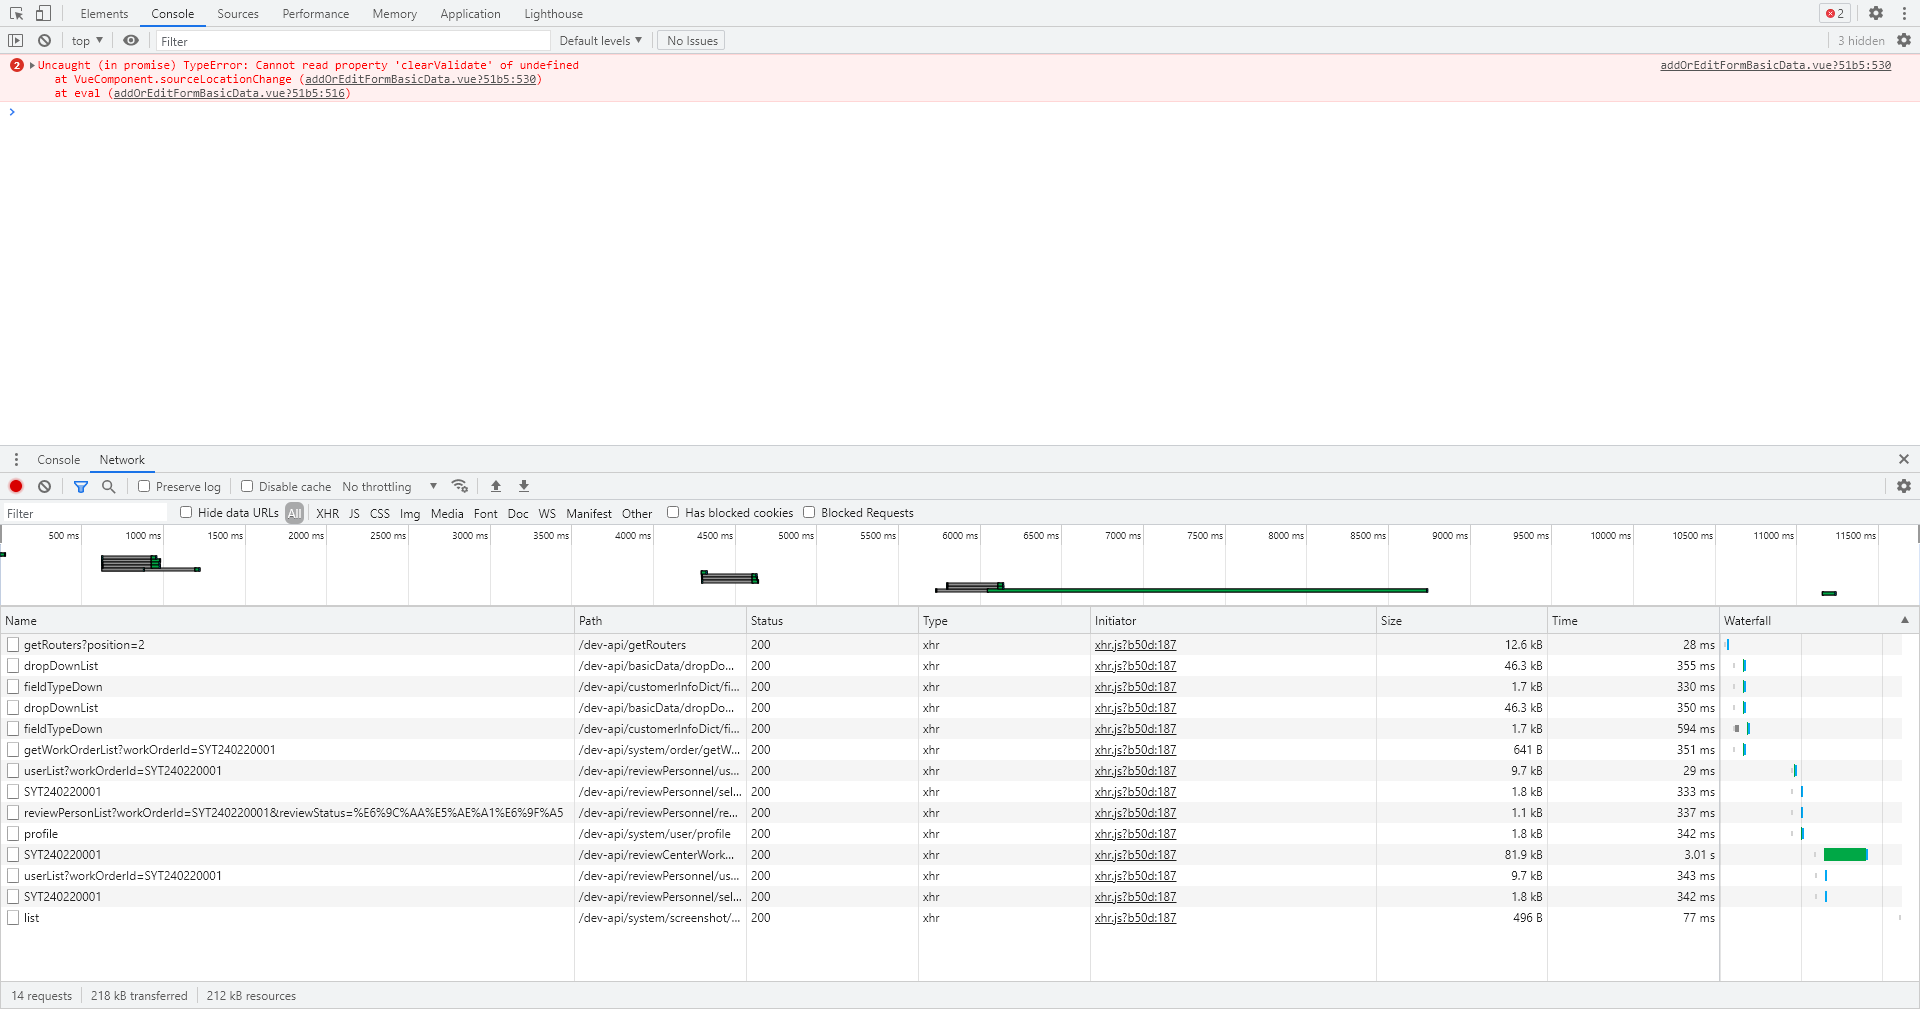Enable the Hide data URLs checkbox

coord(186,513)
